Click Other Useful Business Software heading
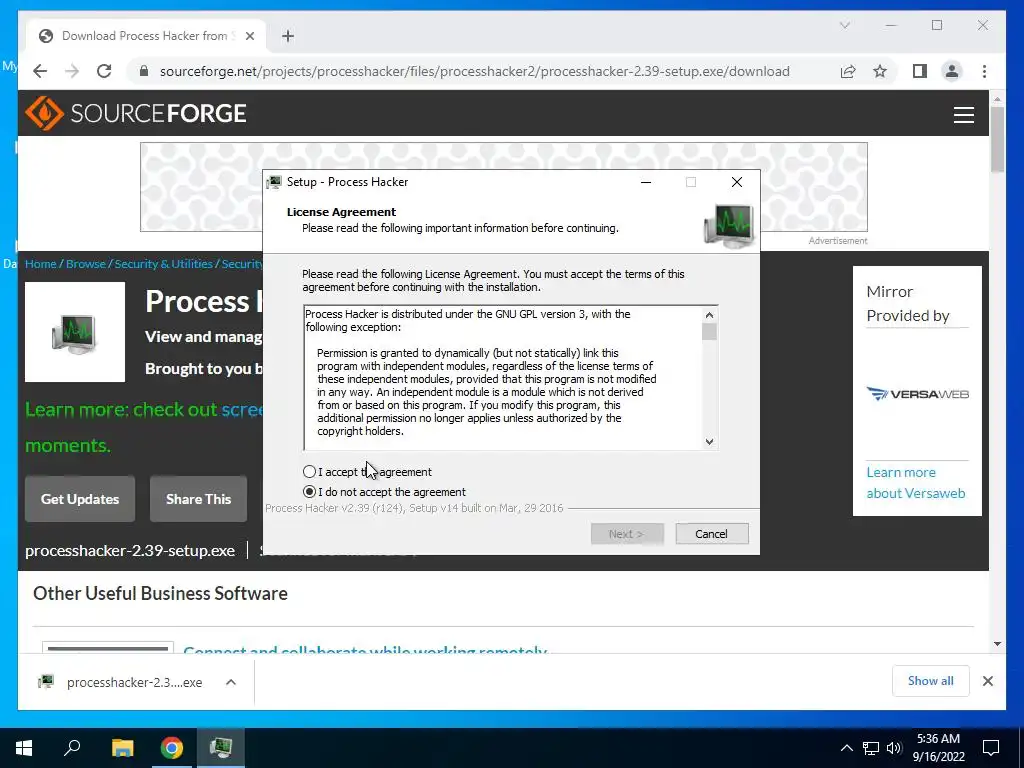 point(160,593)
